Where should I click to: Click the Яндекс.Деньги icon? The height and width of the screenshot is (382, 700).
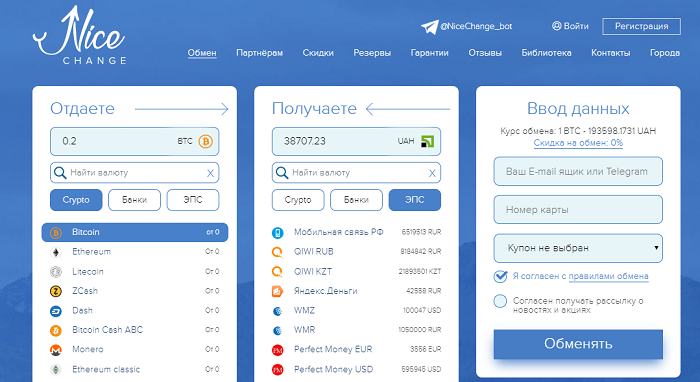coord(278,291)
